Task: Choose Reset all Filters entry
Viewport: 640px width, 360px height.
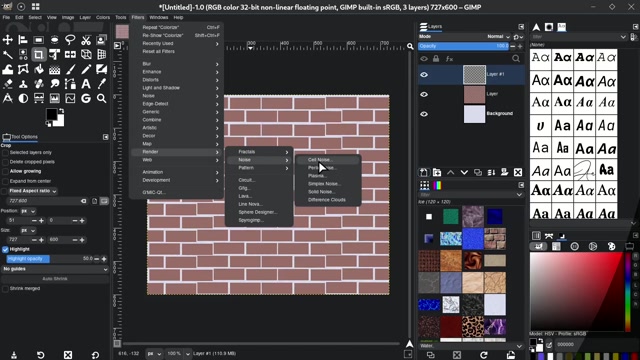Action: (177, 51)
